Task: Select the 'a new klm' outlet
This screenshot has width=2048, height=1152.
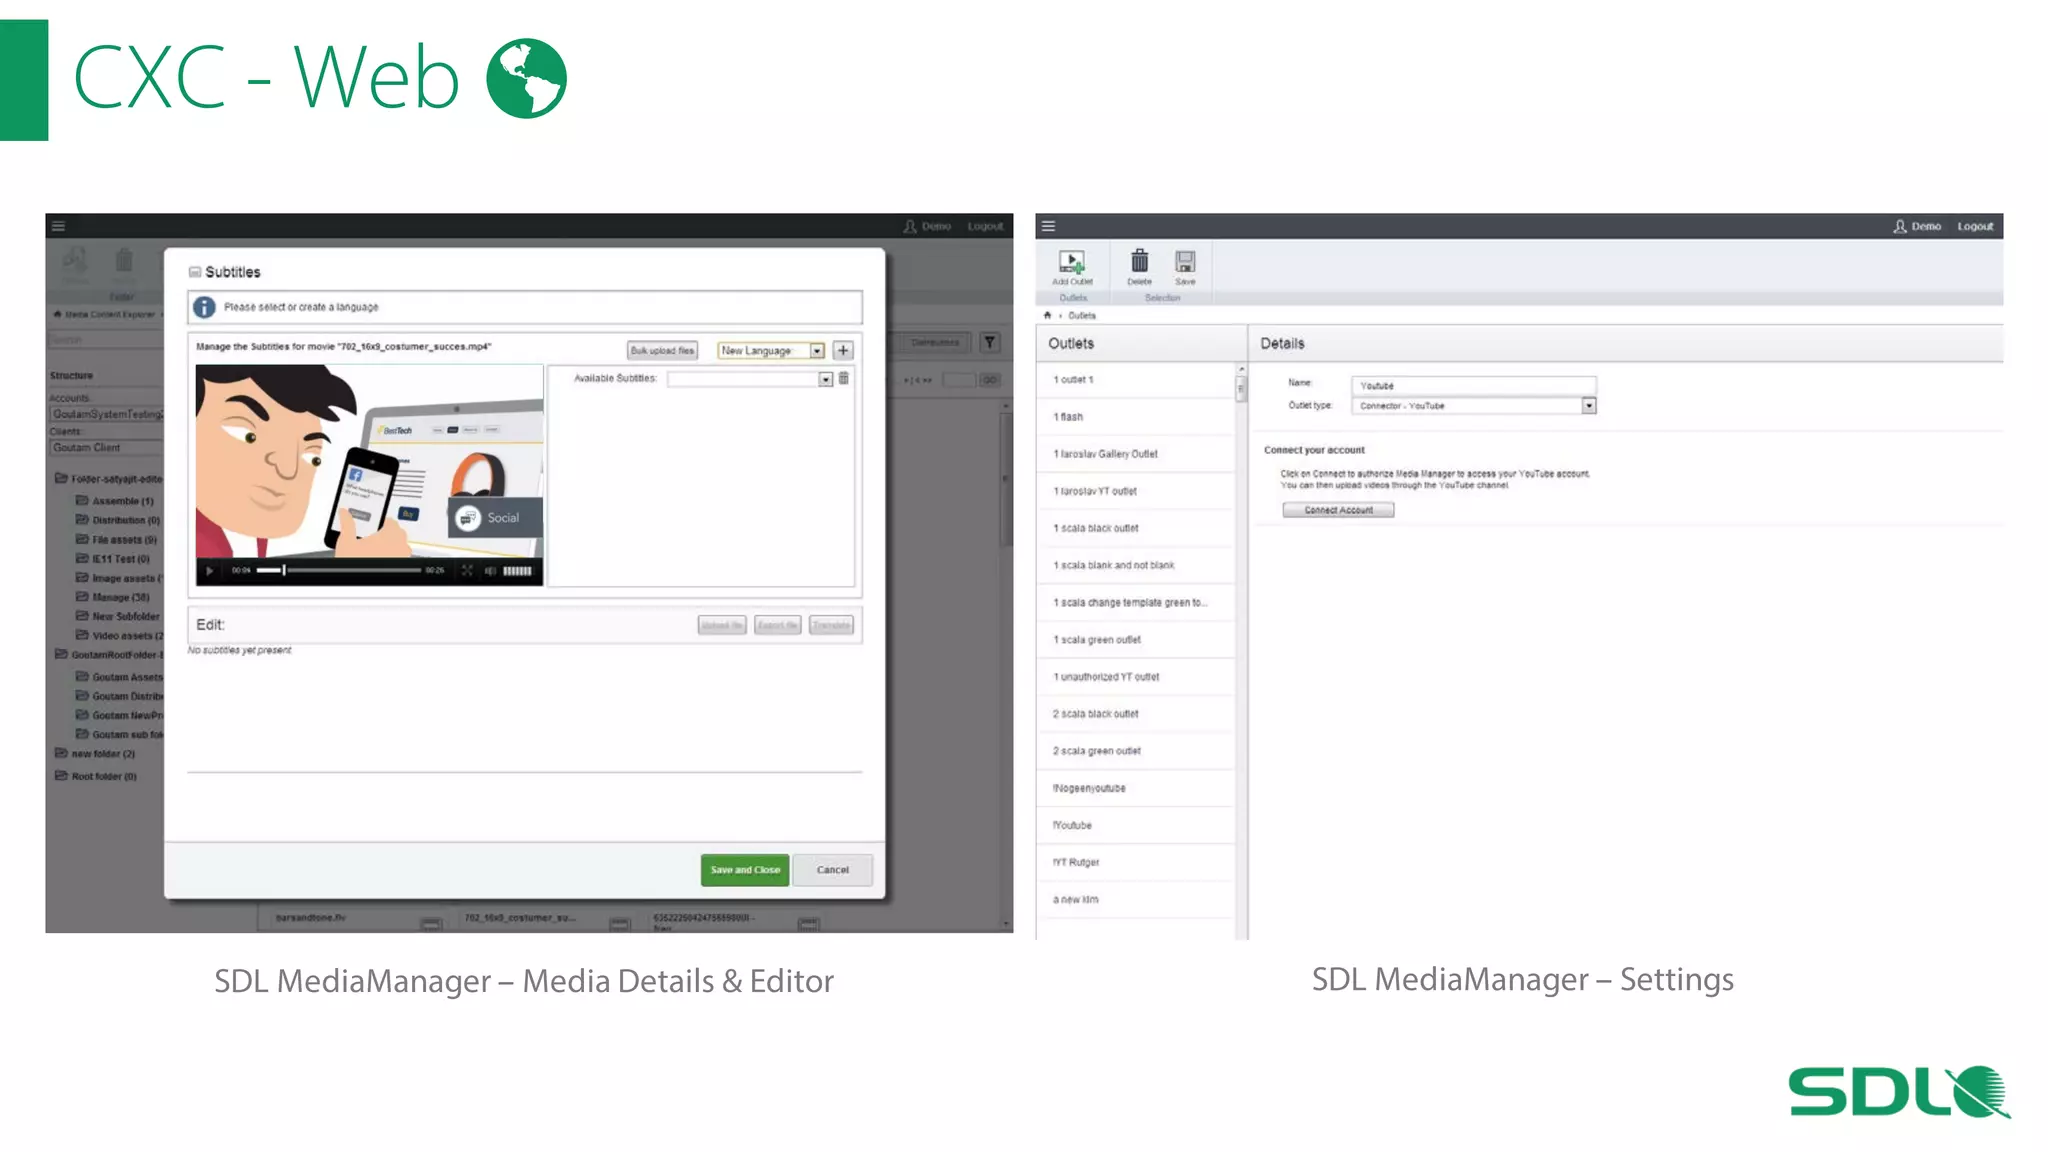Action: coord(1136,899)
